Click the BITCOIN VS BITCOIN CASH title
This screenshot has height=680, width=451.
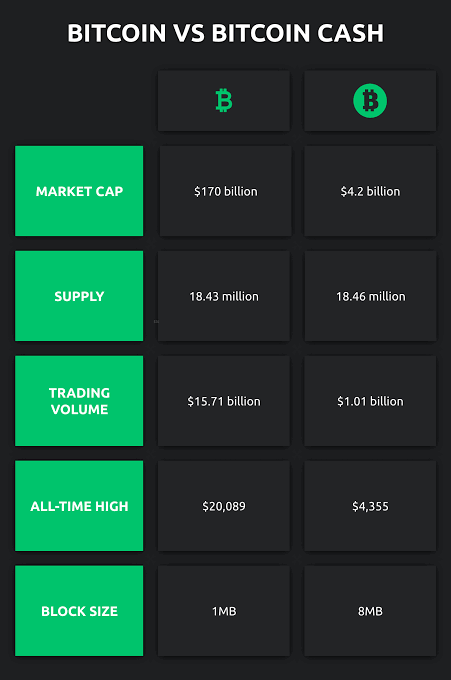(226, 33)
